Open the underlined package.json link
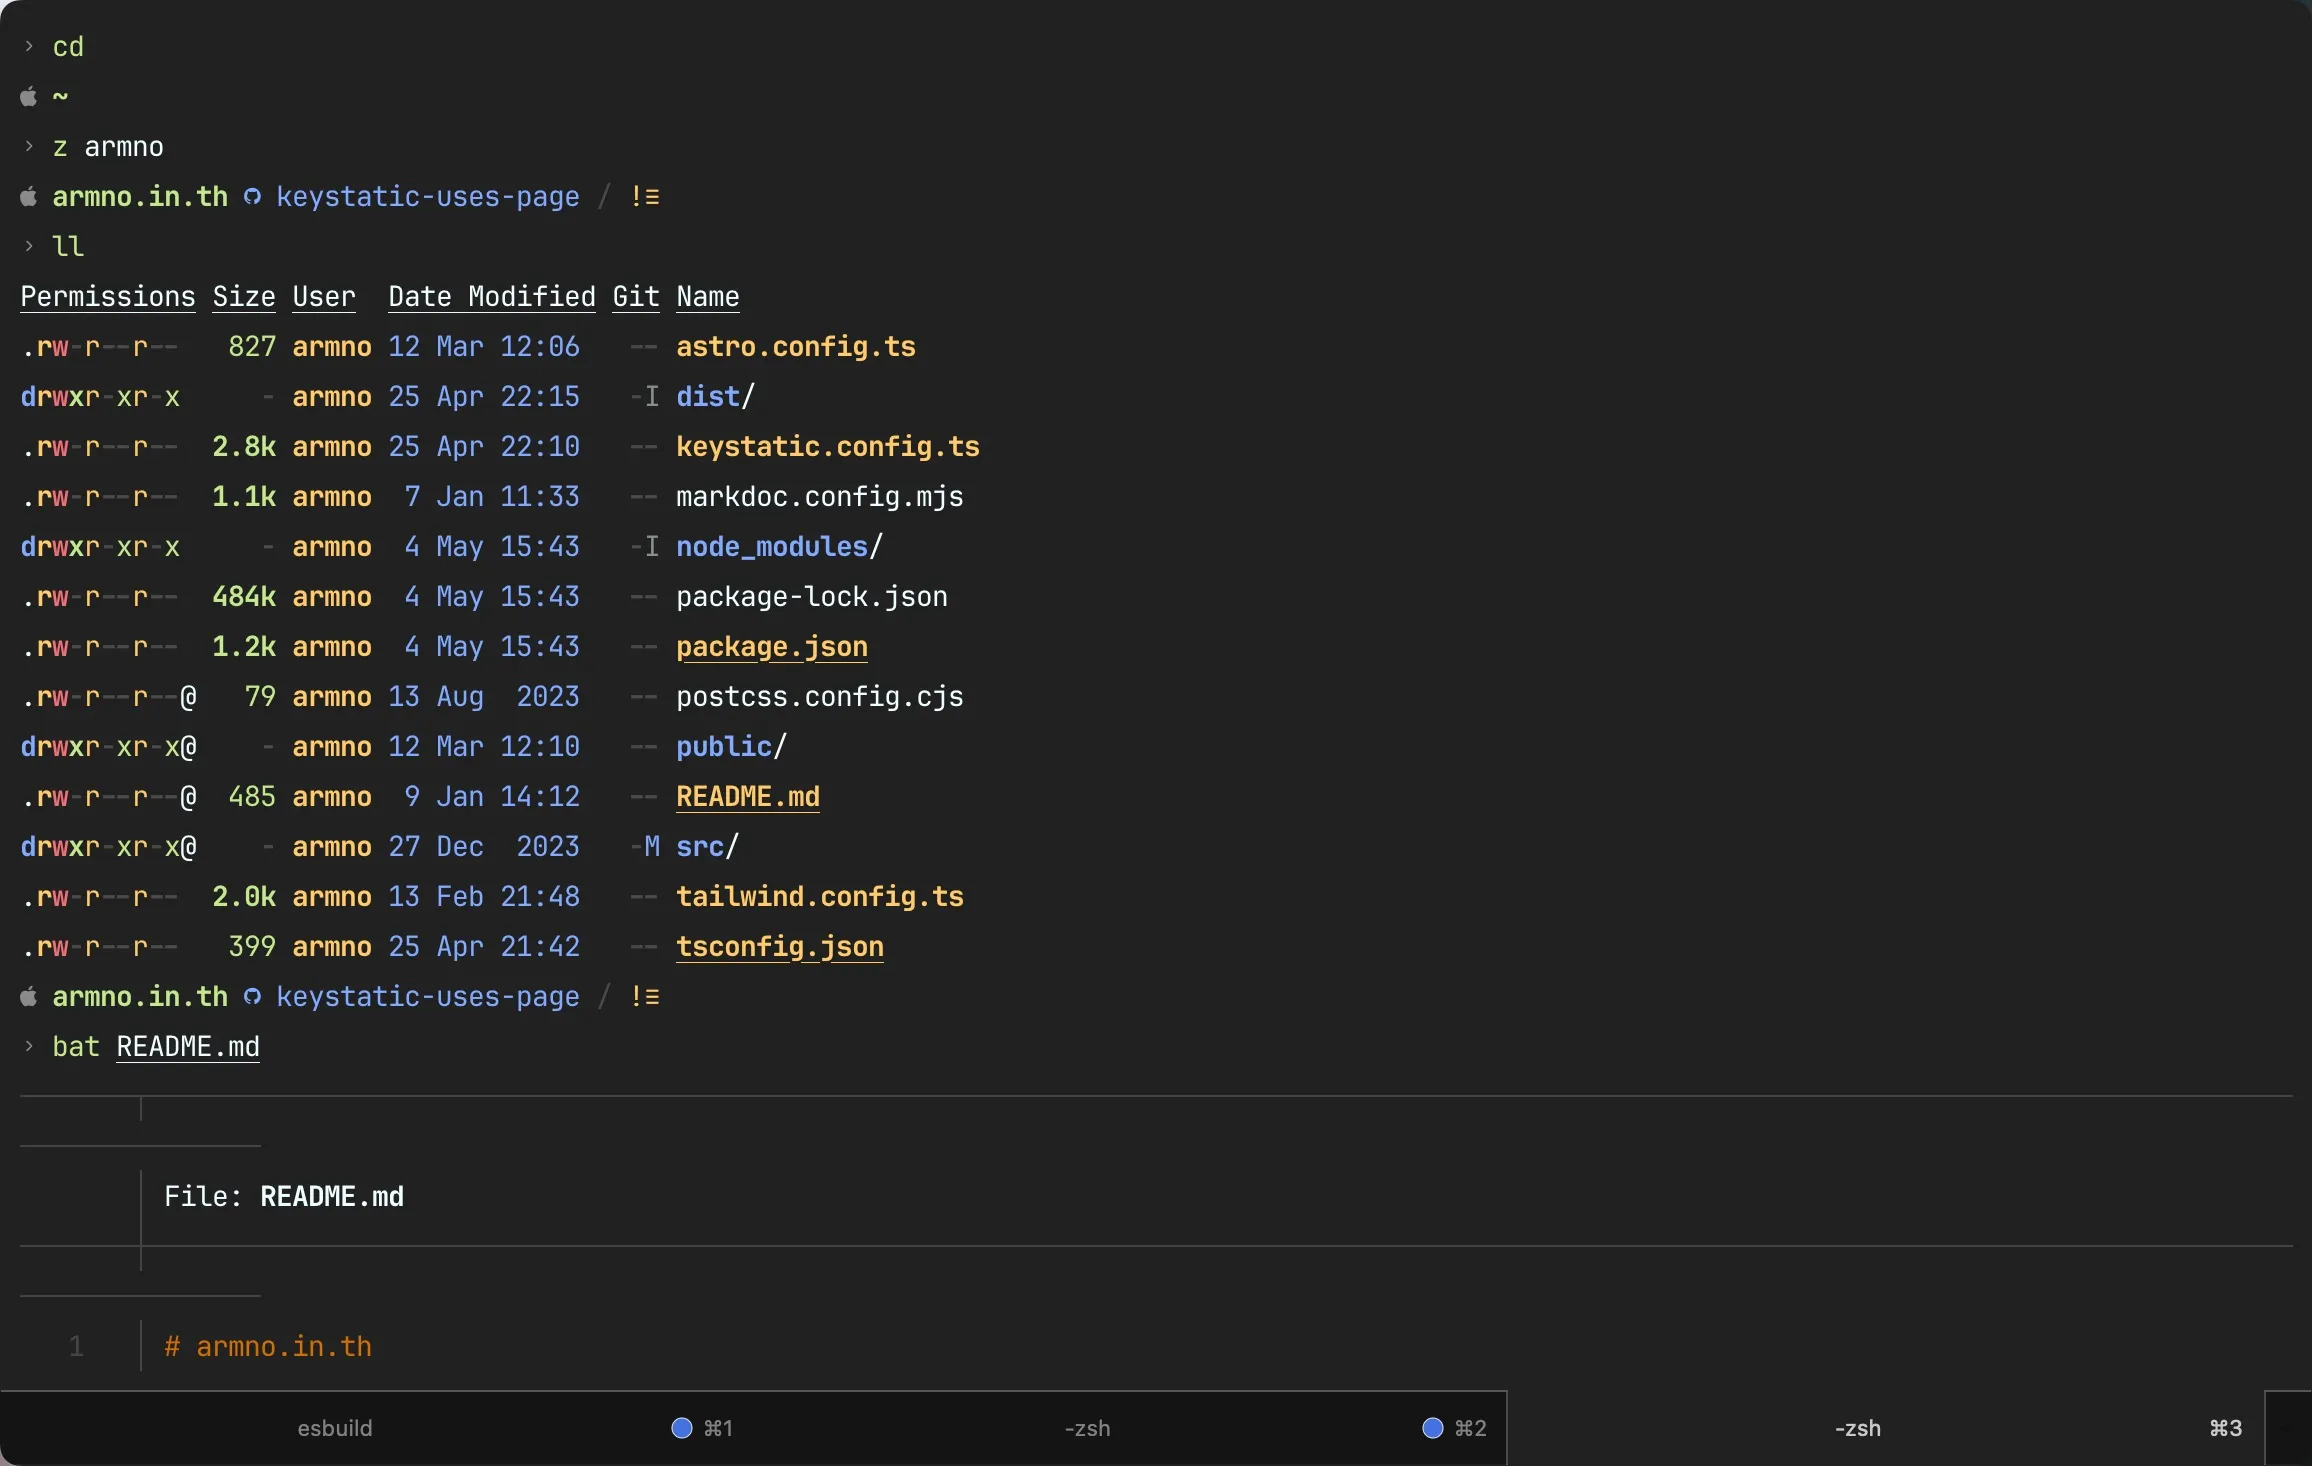2312x1466 pixels. [771, 647]
